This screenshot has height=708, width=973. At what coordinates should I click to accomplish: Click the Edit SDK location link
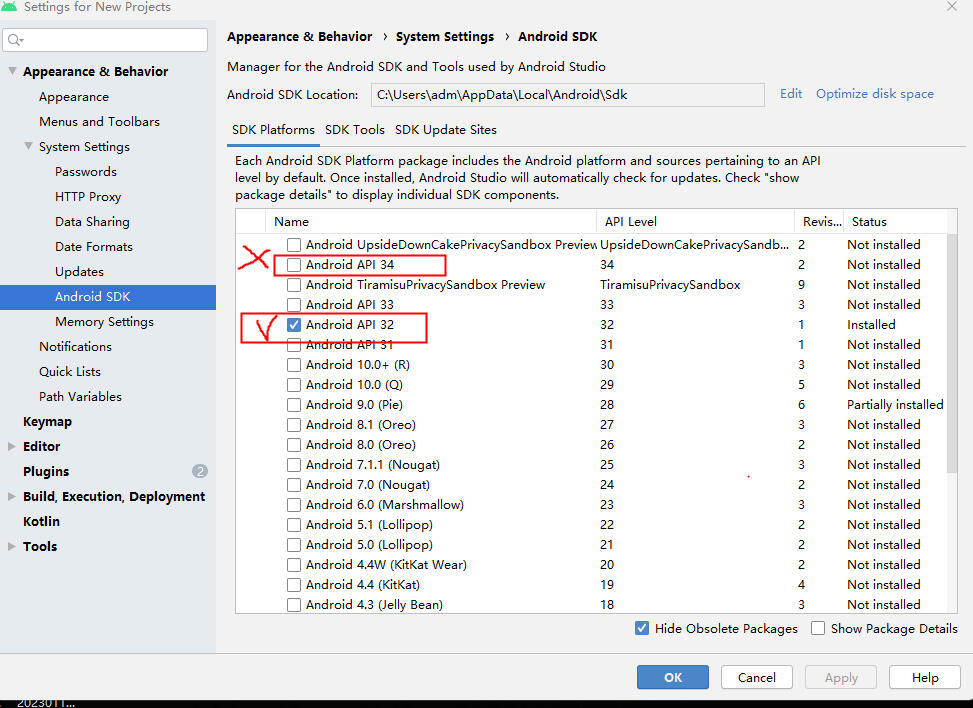791,94
